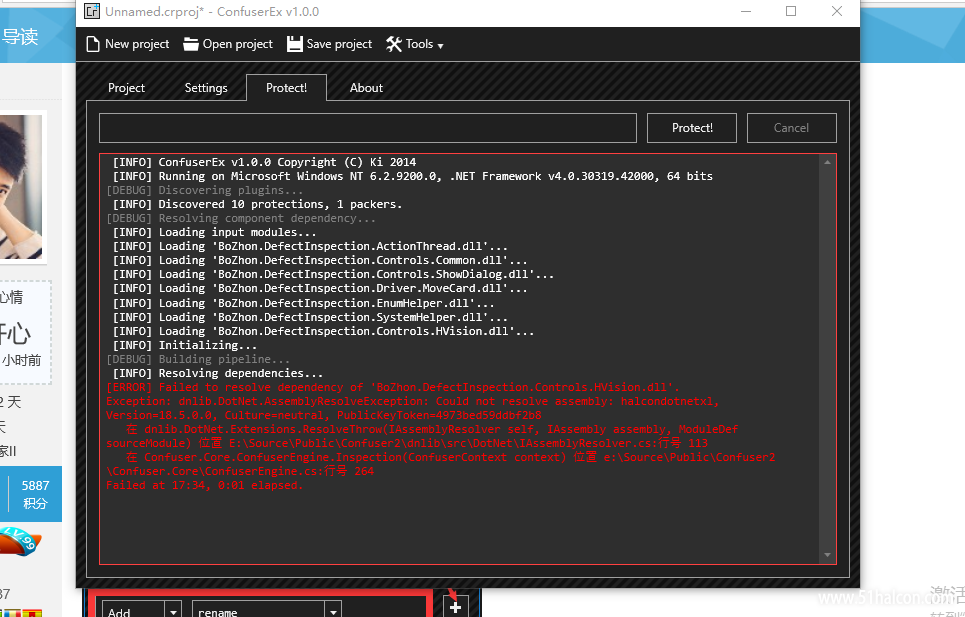Switch to the Settings tab

click(206, 88)
